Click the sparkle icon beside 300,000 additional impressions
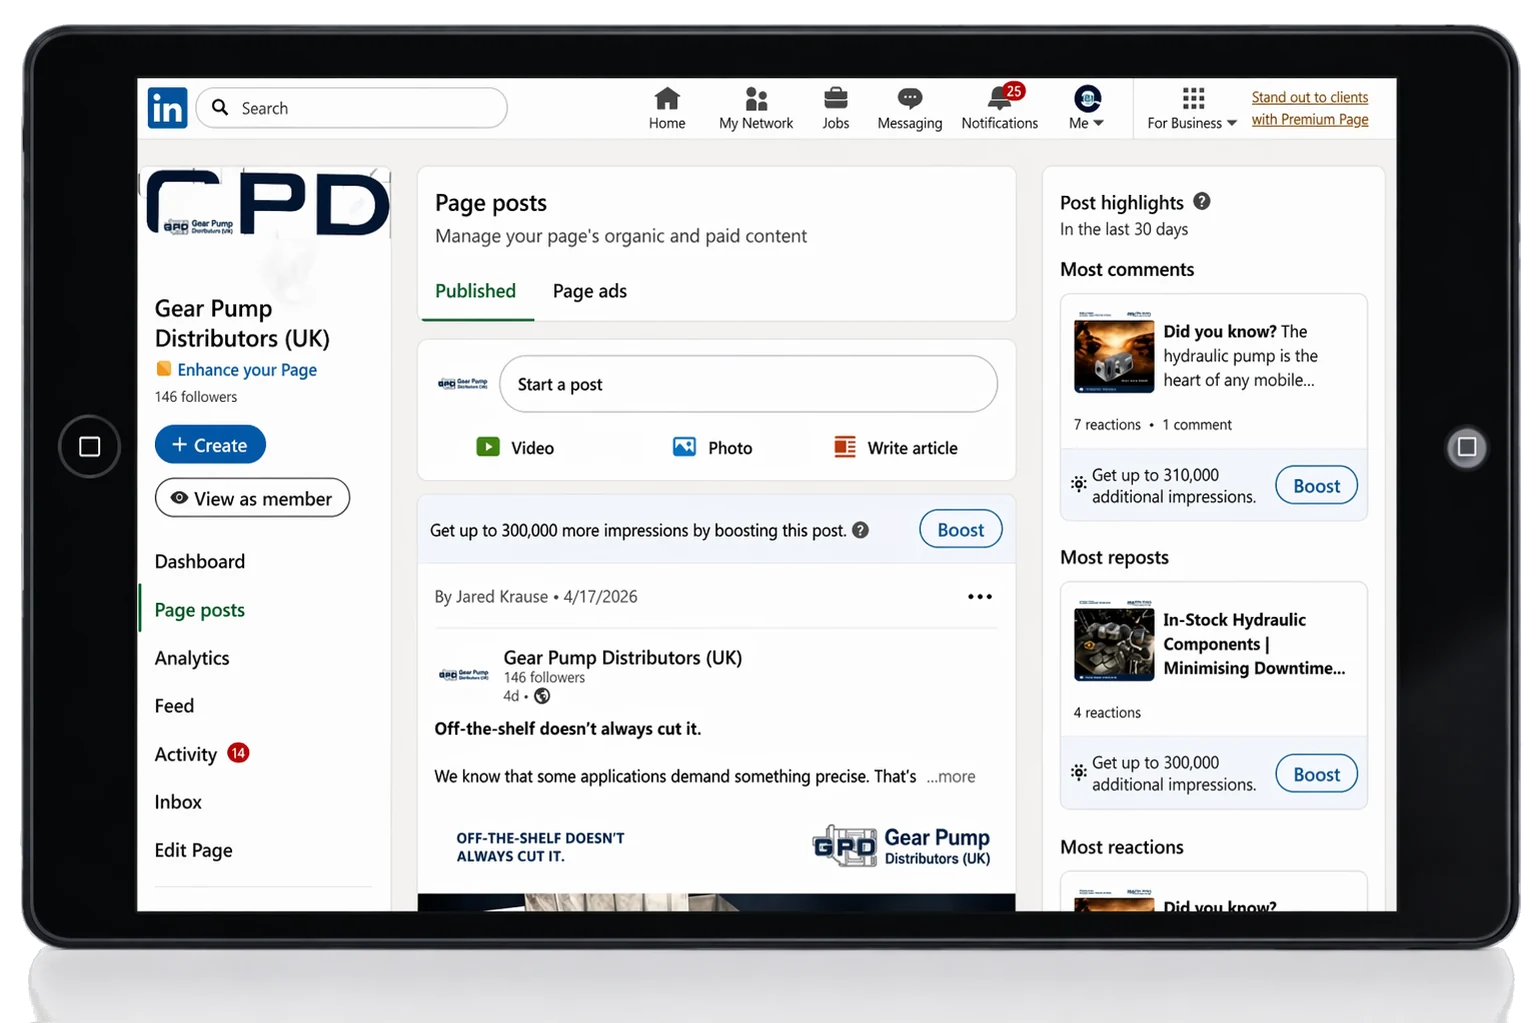Screen dimensions: 1537x1023 1079,772
